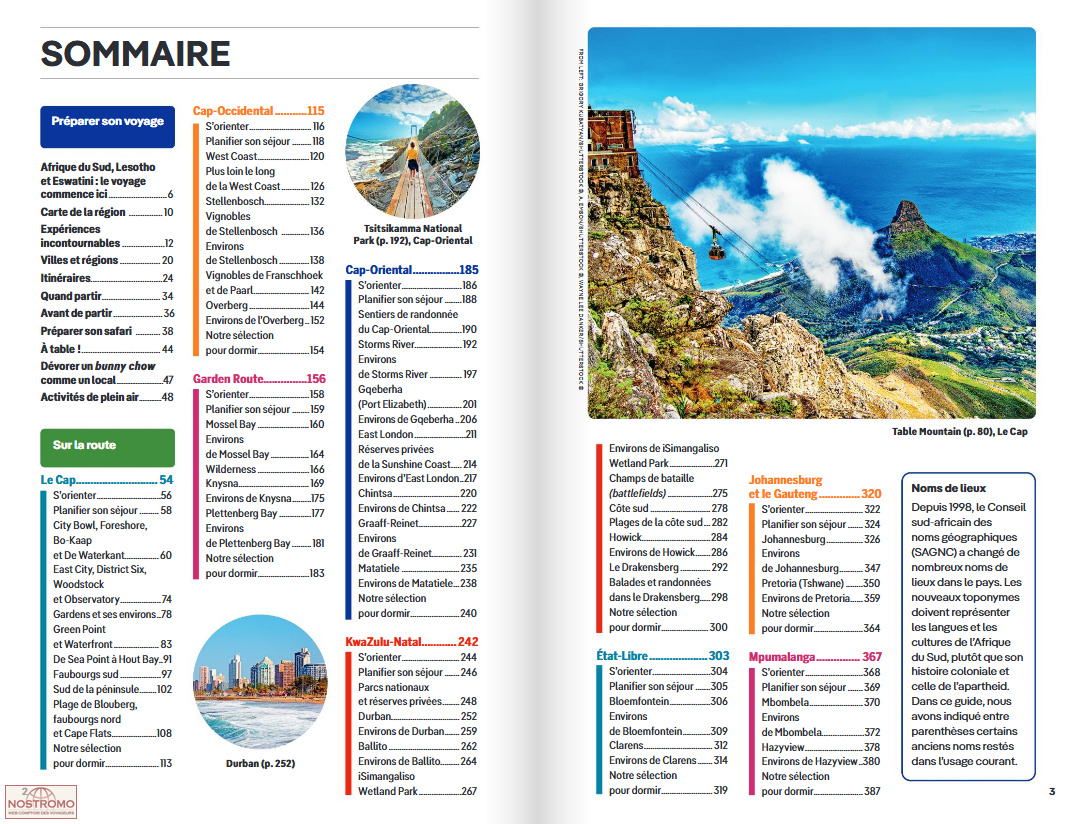Click the Le Drakensberg 292 entry
Image resolution: width=1073 pixels, height=824 pixels.
(669, 567)
